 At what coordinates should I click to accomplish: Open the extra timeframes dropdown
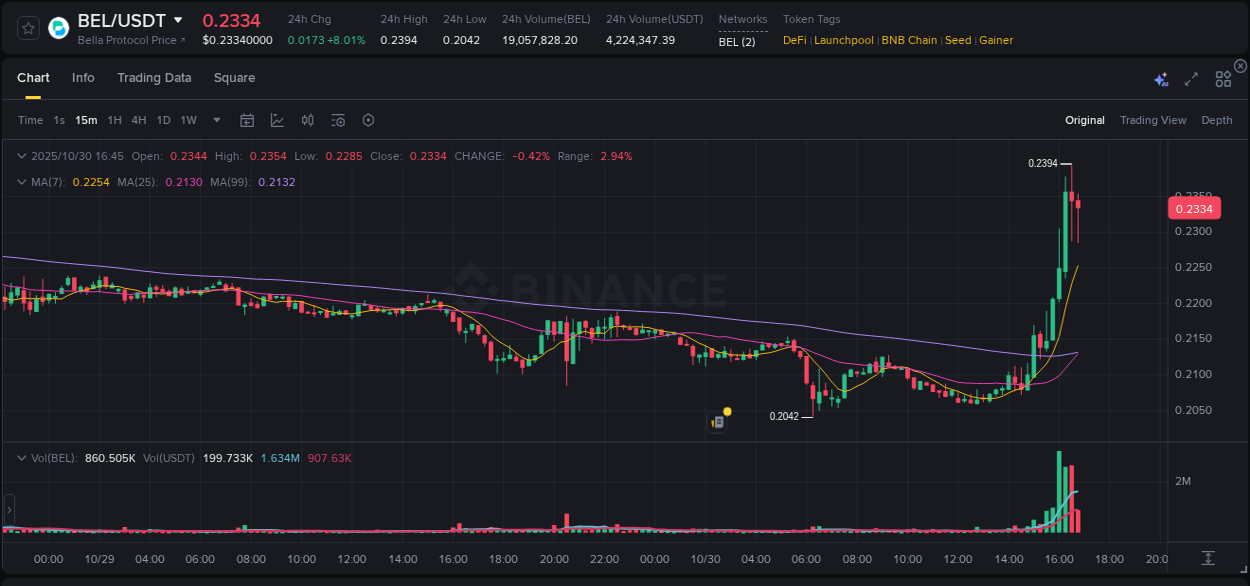215,119
